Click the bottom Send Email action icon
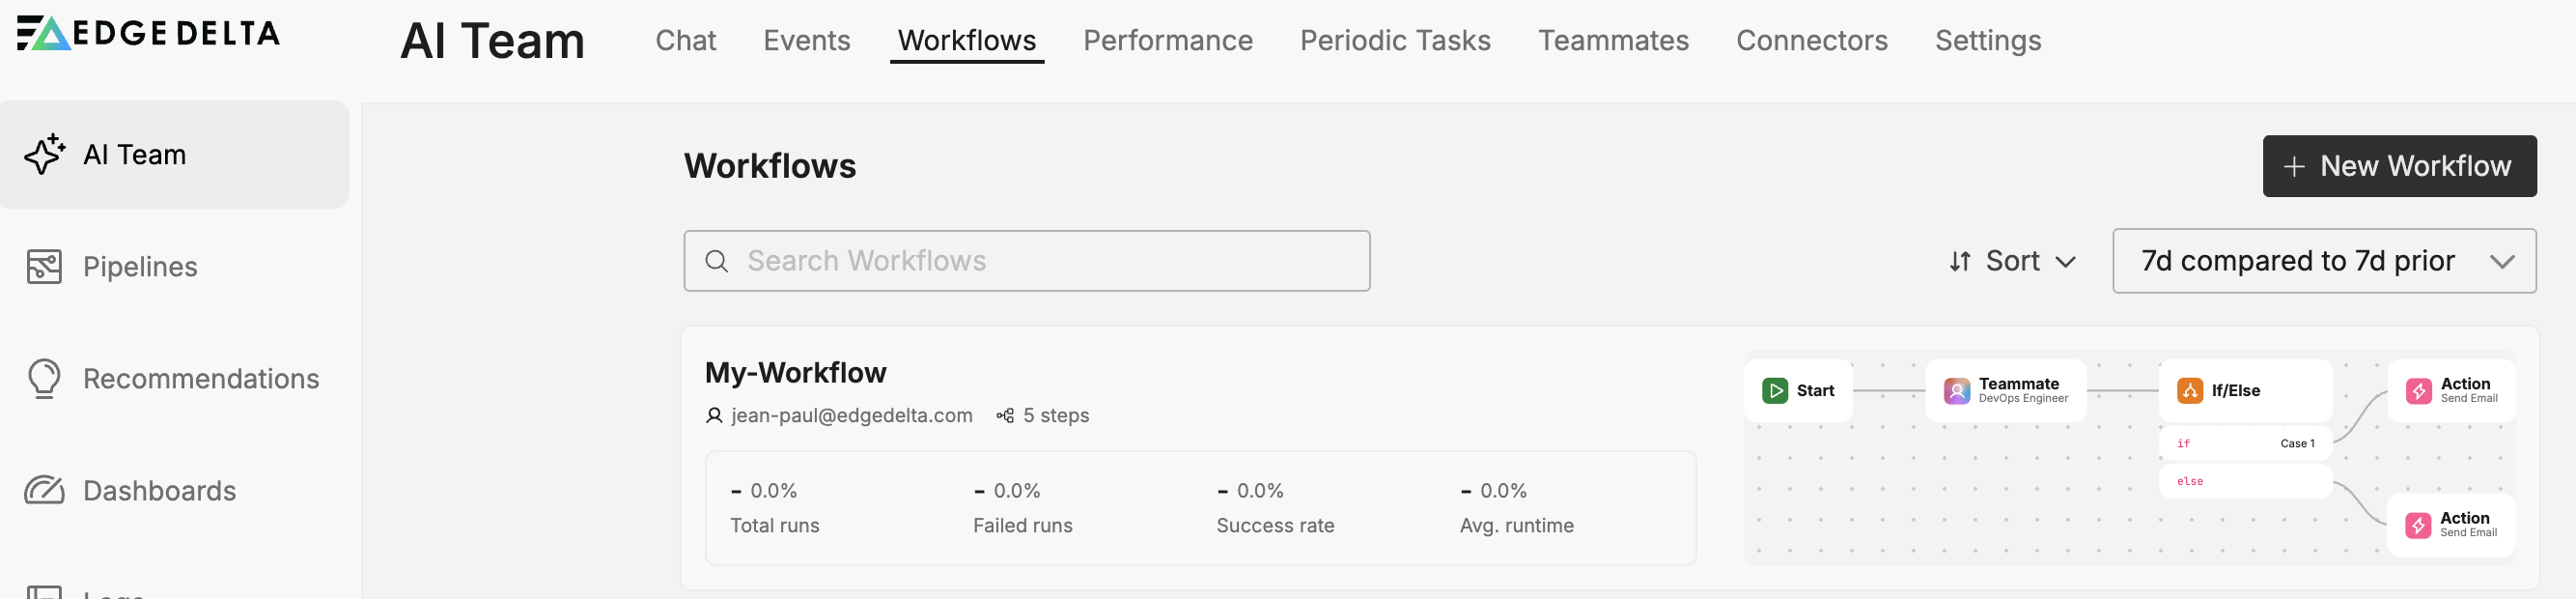 click(2418, 526)
